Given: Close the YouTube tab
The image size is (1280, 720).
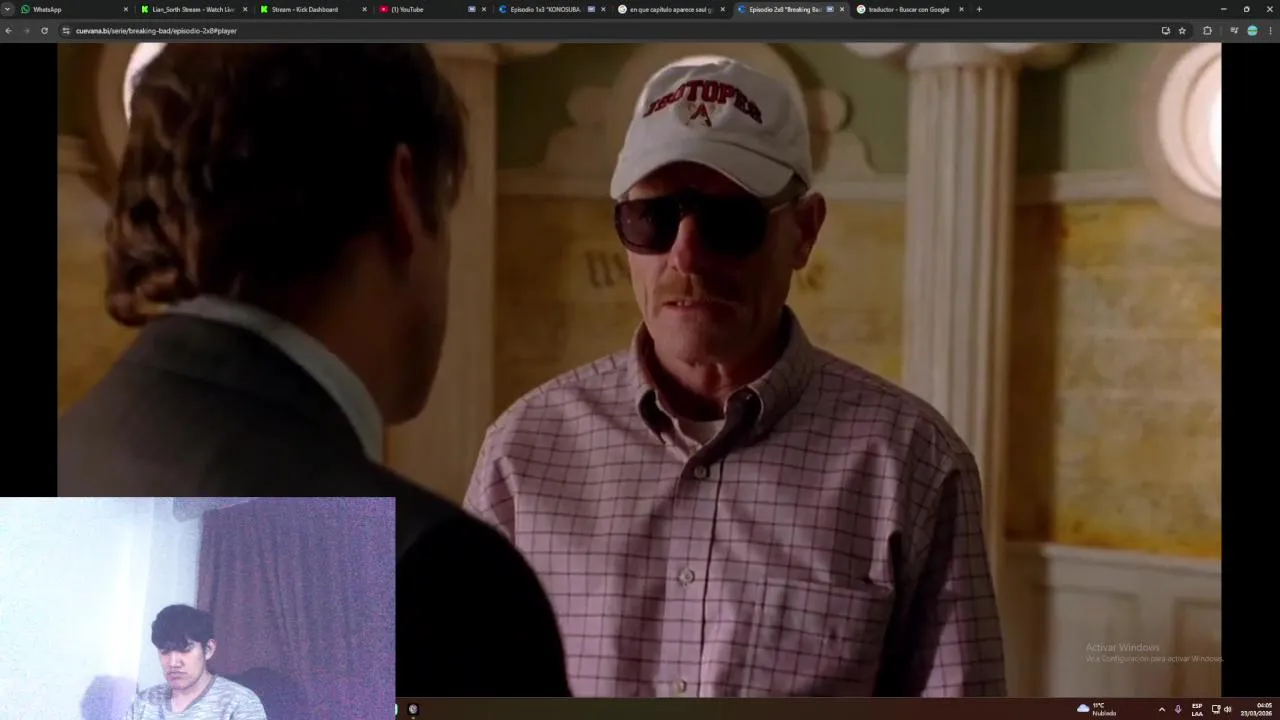Looking at the screenshot, I should tap(484, 9).
